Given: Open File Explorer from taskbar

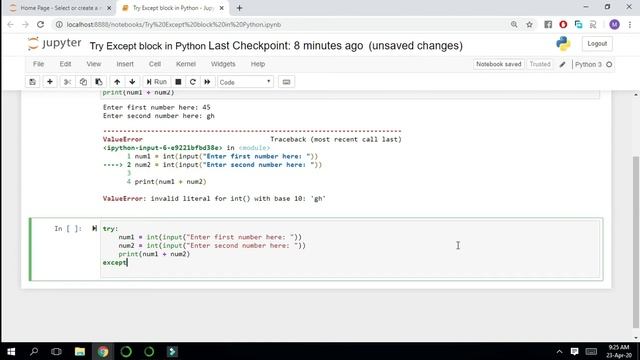Looking at the screenshot, I should coord(80,351).
